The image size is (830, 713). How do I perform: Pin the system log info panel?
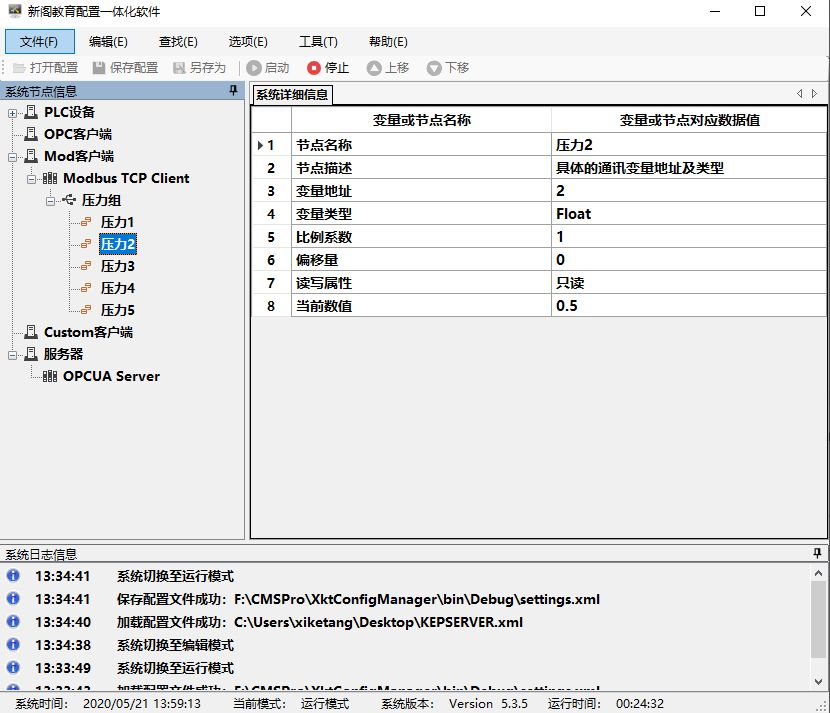(818, 554)
